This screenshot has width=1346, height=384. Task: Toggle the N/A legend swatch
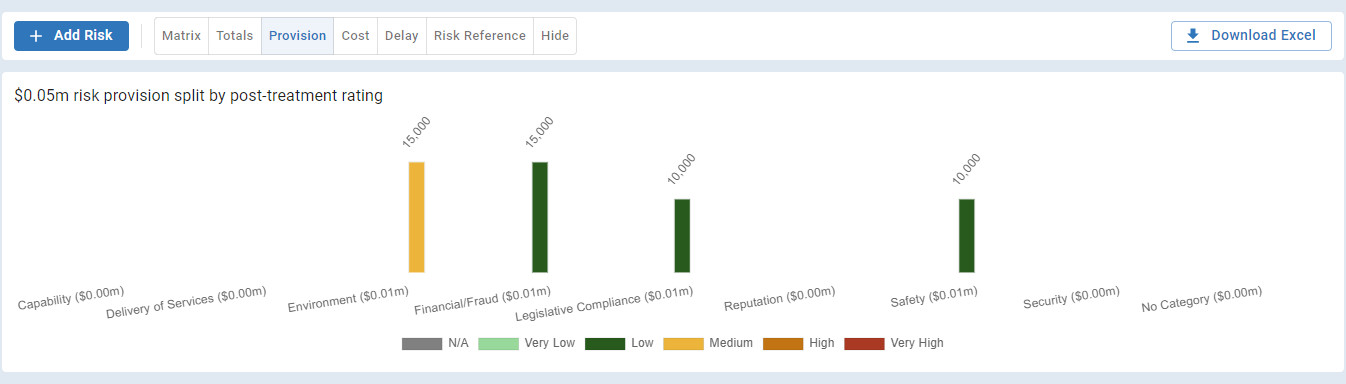422,343
